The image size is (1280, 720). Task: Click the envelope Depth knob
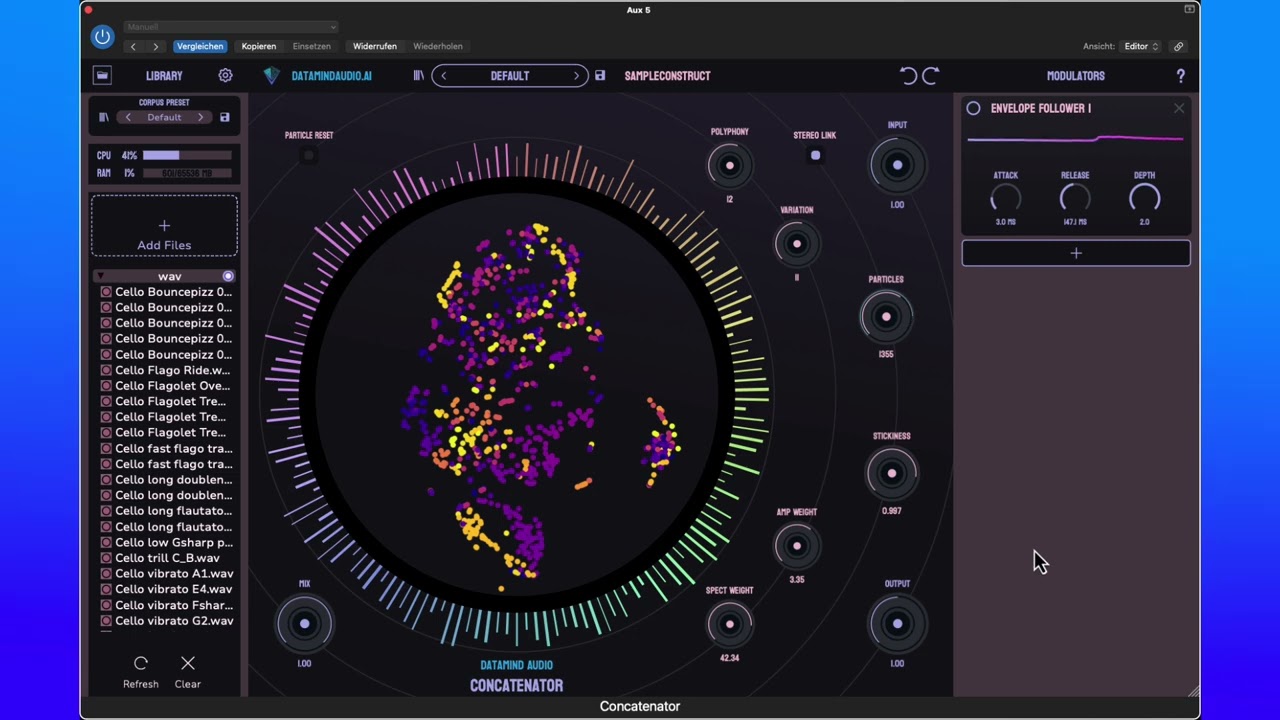(x=1144, y=198)
